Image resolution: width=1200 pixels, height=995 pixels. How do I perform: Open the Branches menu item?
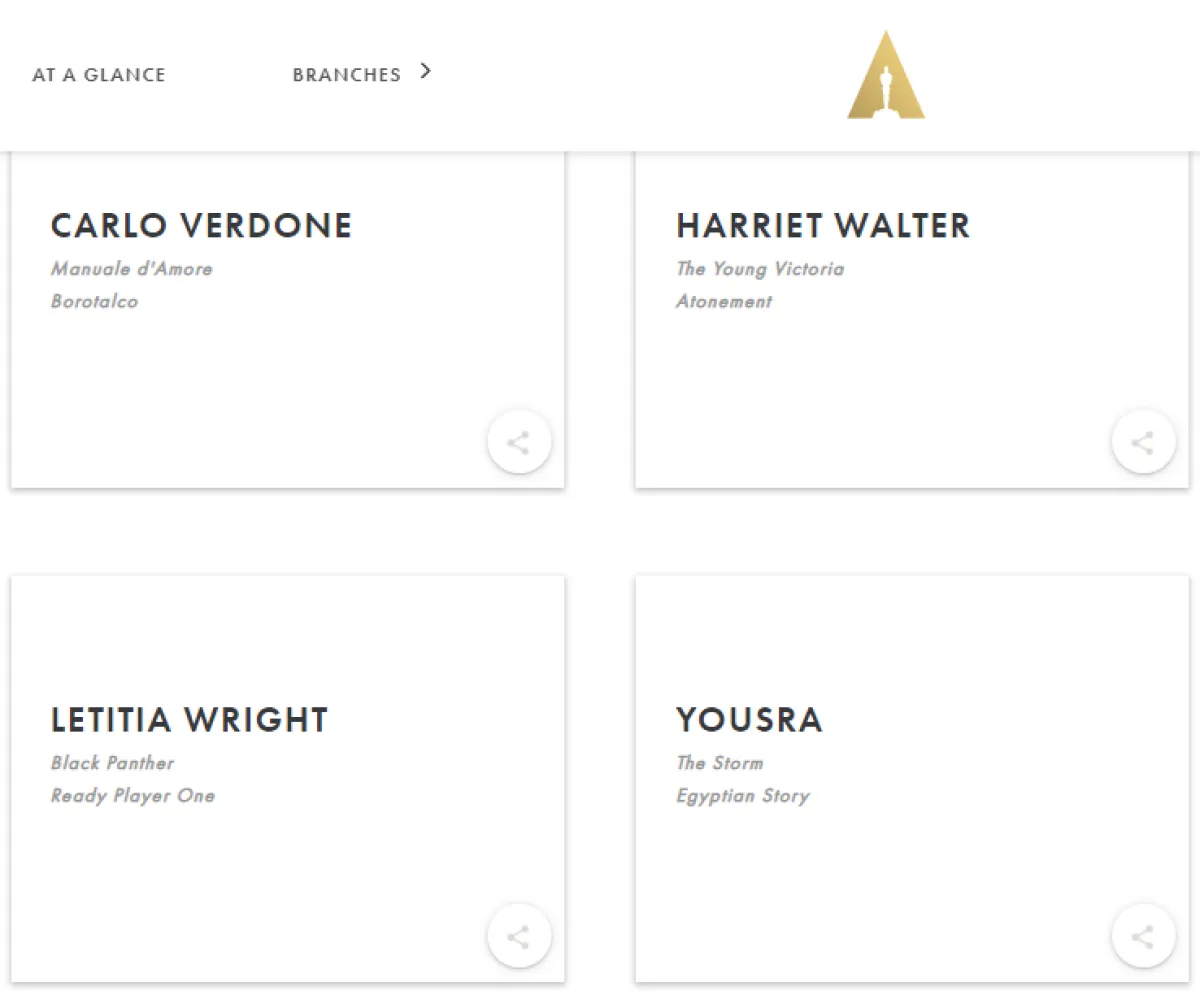[x=346, y=75]
